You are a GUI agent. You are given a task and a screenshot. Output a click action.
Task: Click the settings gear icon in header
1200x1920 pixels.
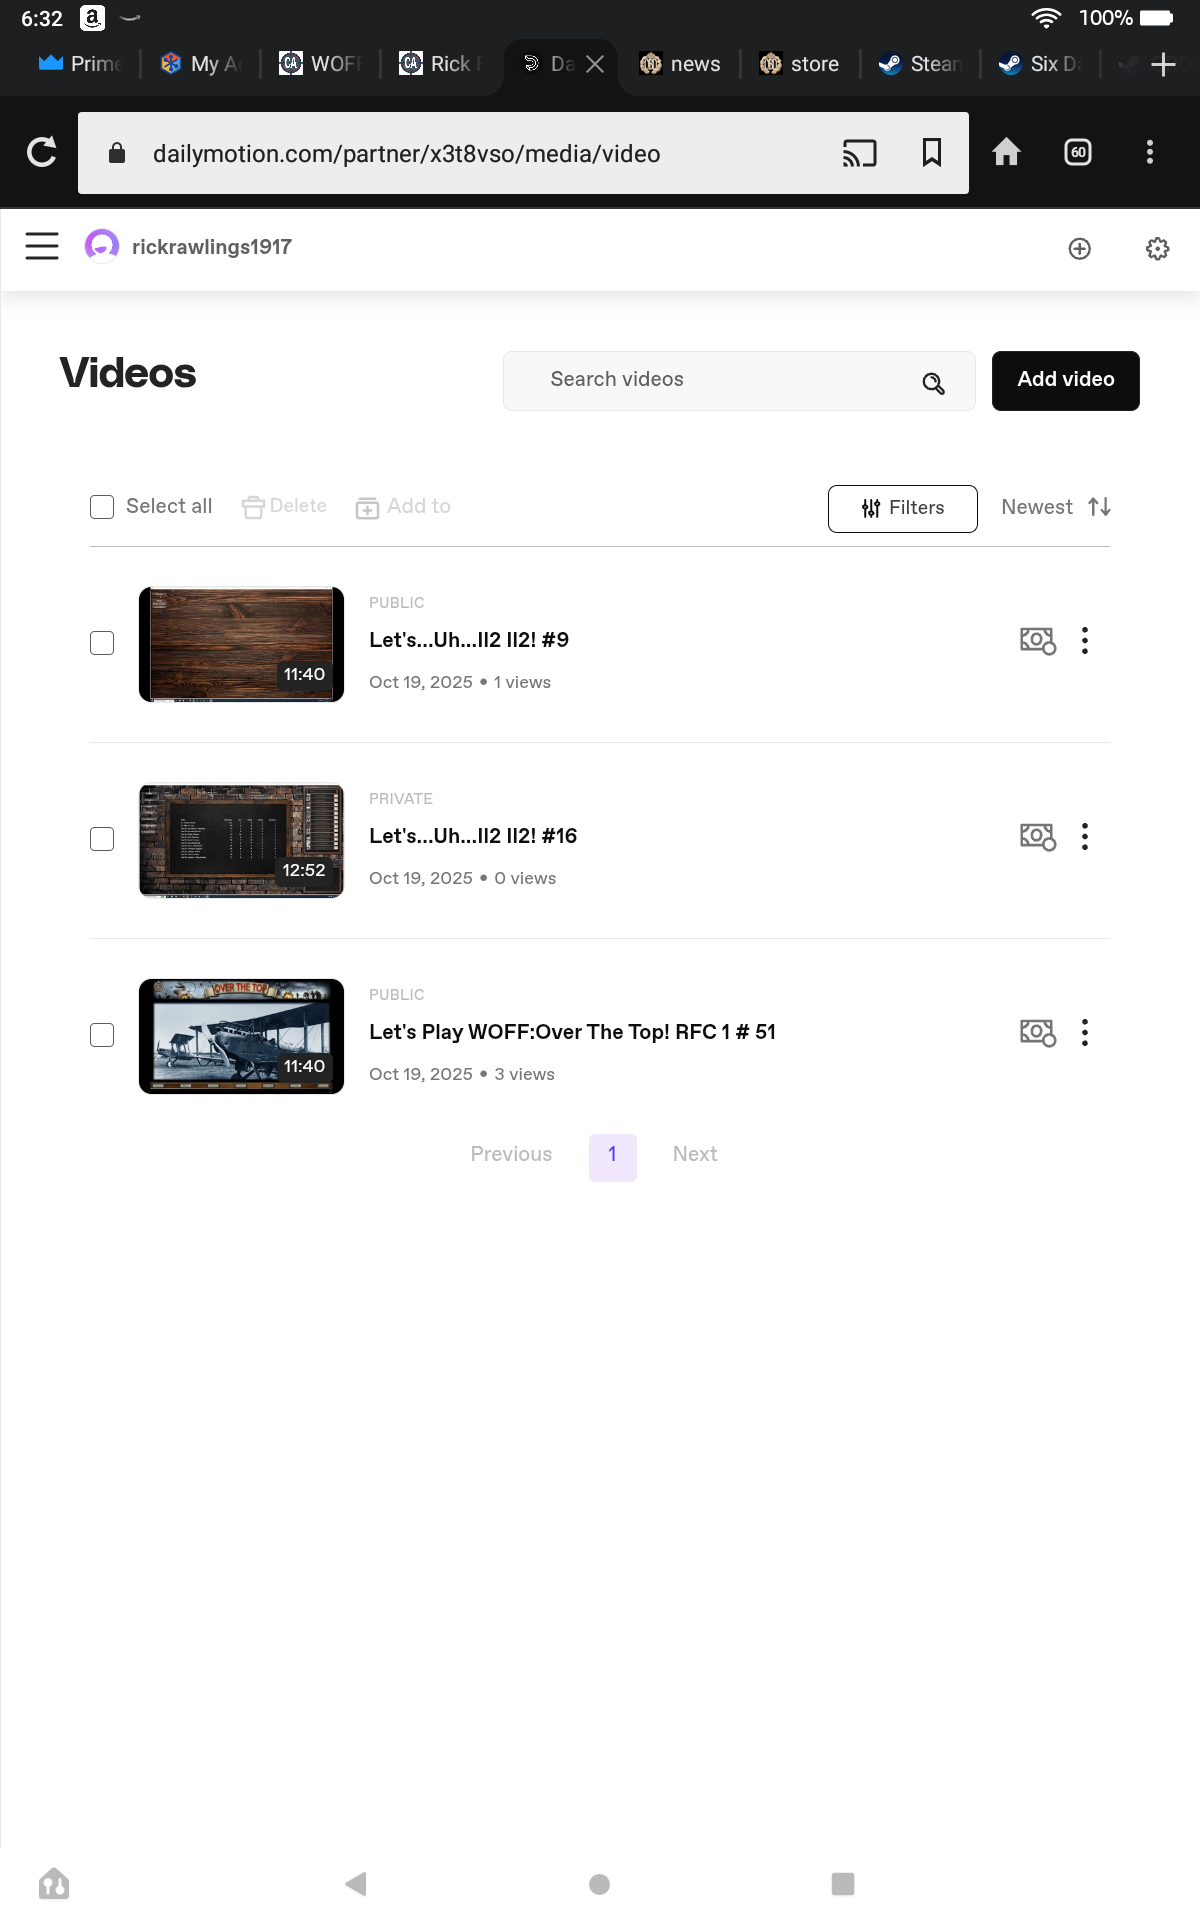point(1157,249)
